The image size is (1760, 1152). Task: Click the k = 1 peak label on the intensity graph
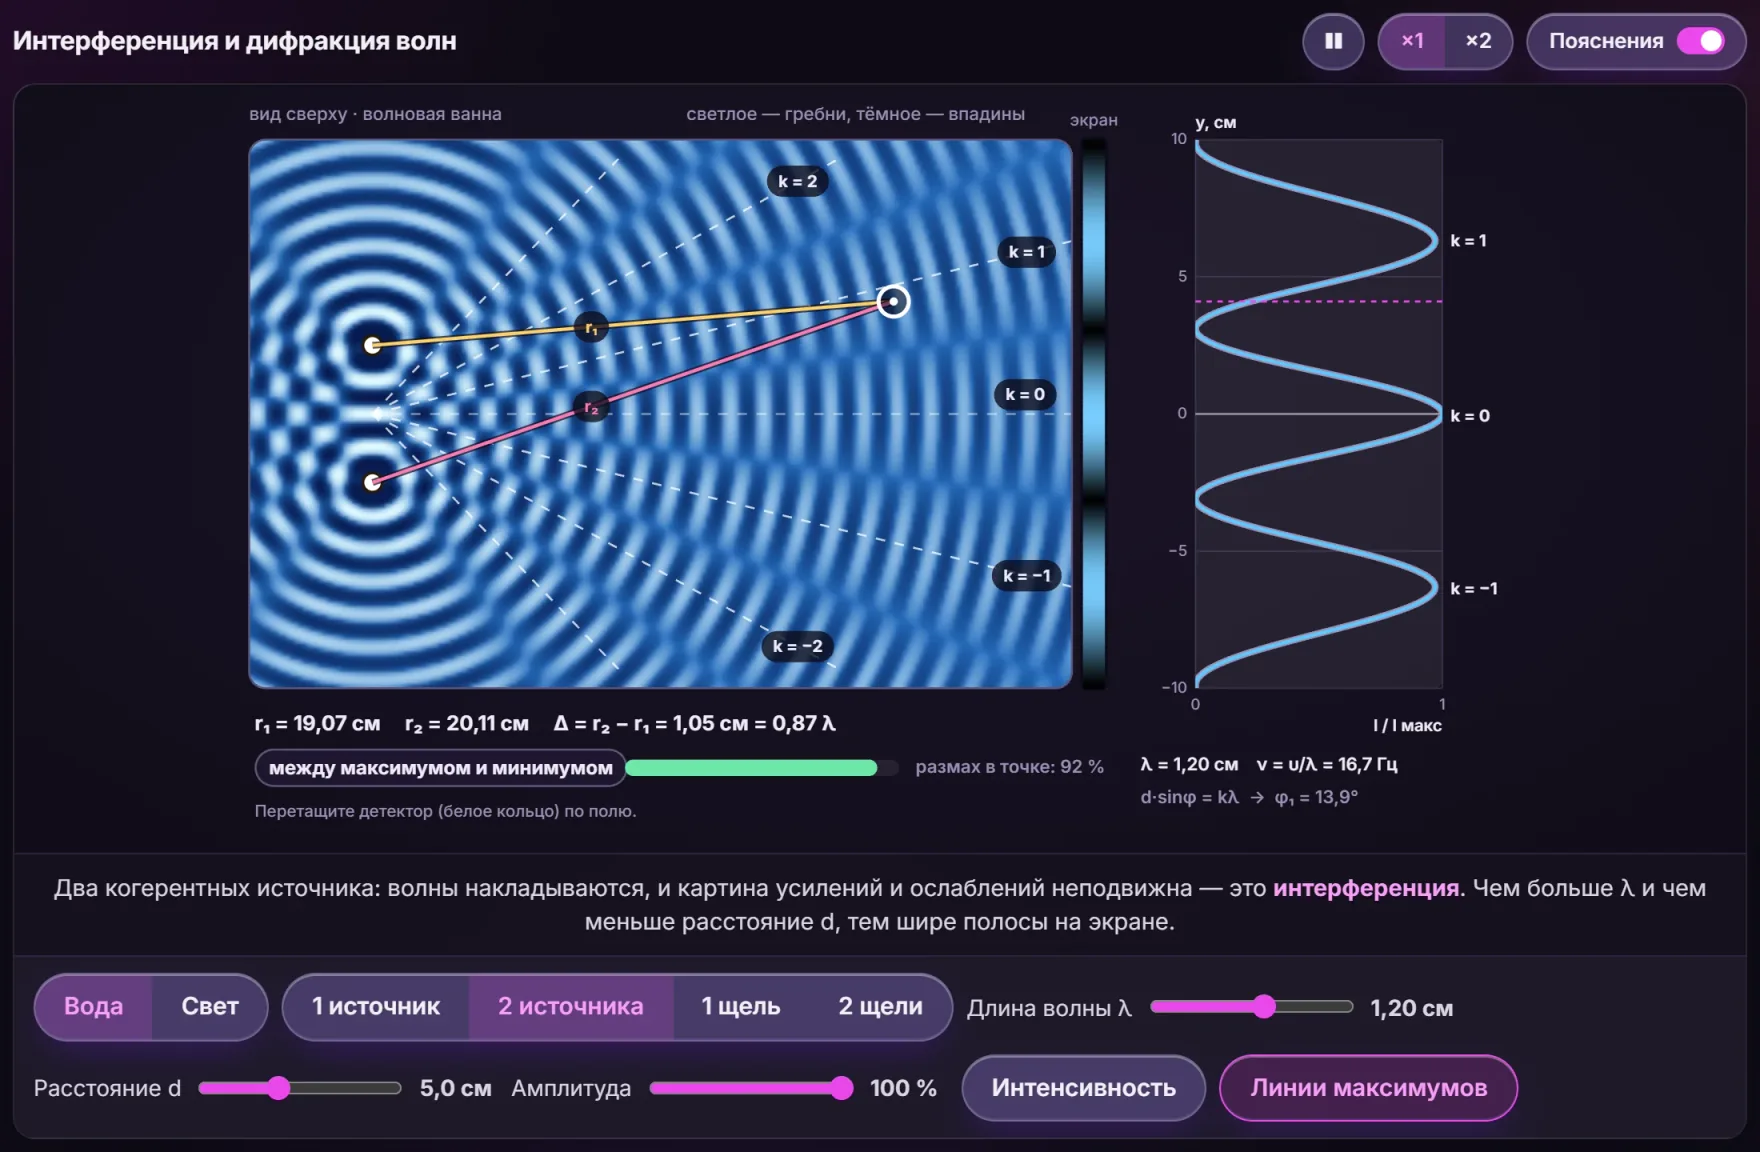tap(1468, 241)
